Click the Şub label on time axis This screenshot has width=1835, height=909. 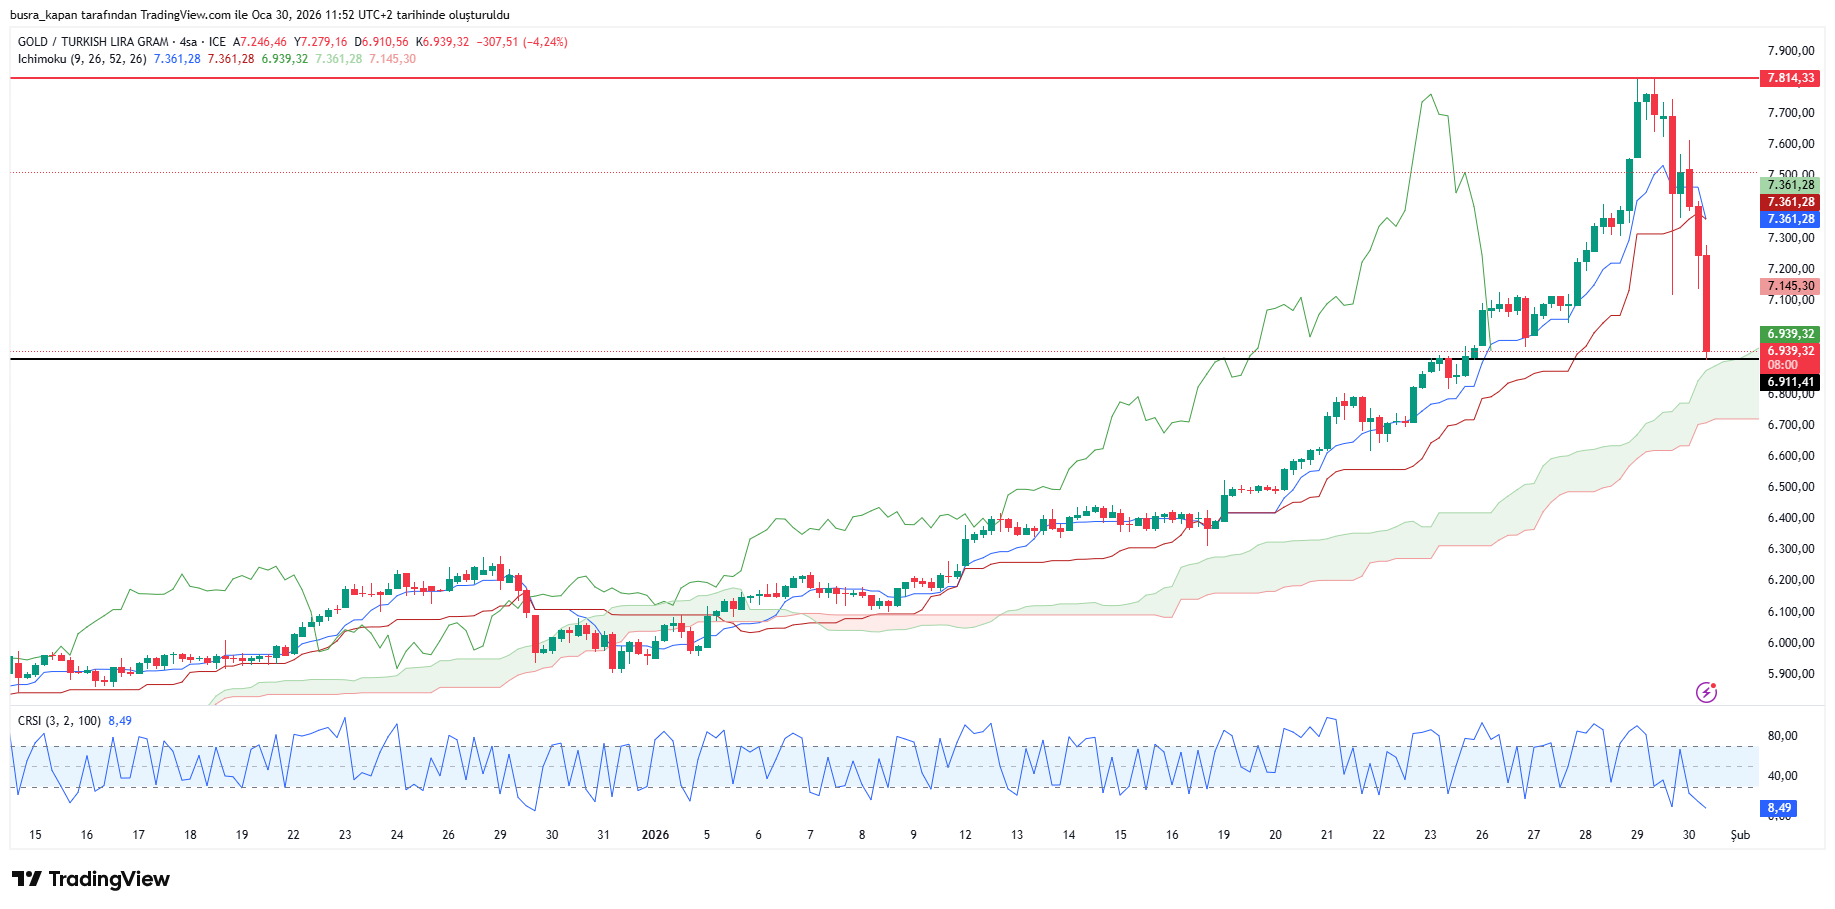(x=1740, y=835)
